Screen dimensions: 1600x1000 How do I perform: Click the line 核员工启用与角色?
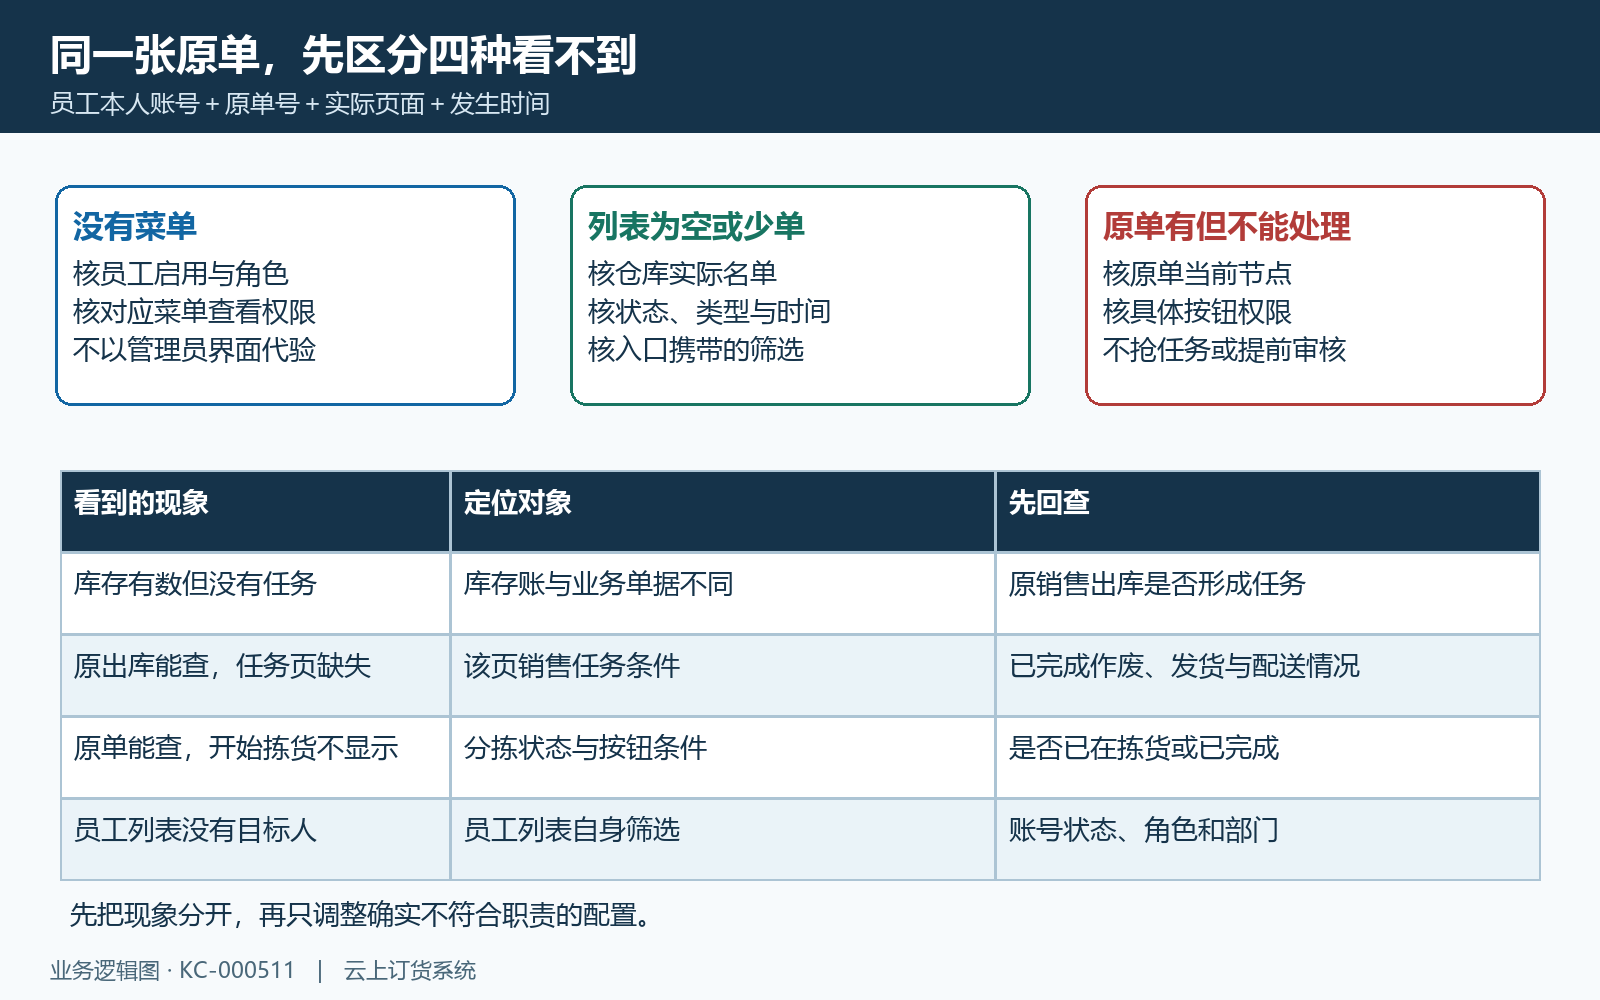(x=181, y=274)
